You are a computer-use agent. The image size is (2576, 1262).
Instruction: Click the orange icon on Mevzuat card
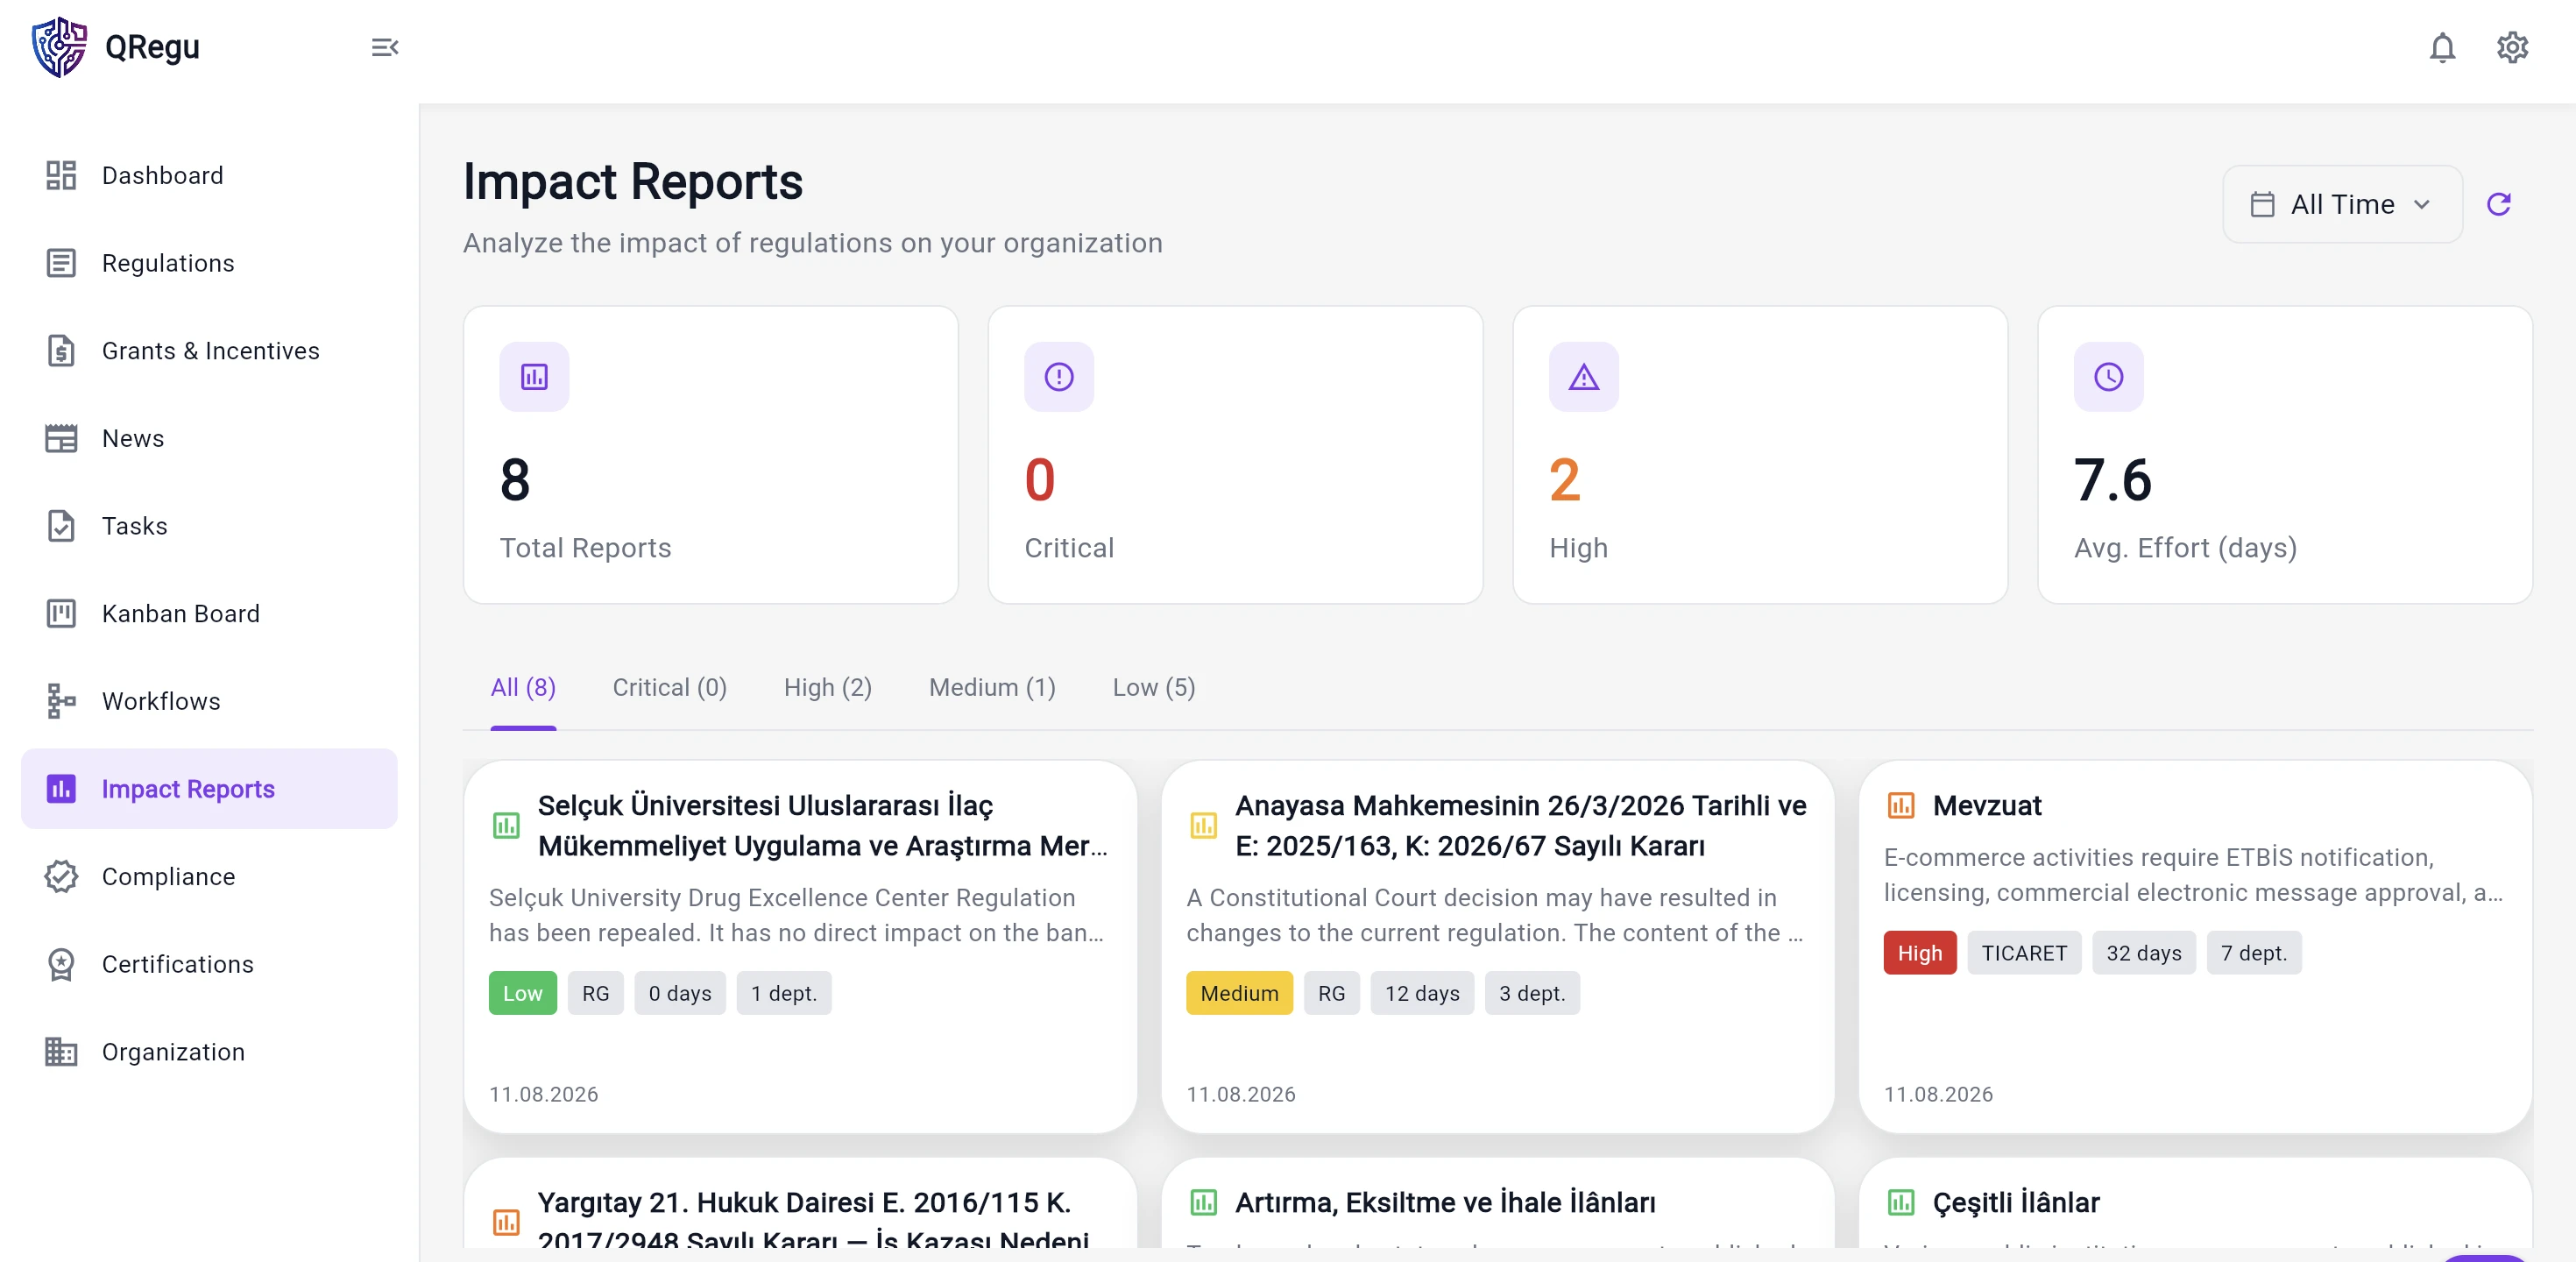(1900, 805)
